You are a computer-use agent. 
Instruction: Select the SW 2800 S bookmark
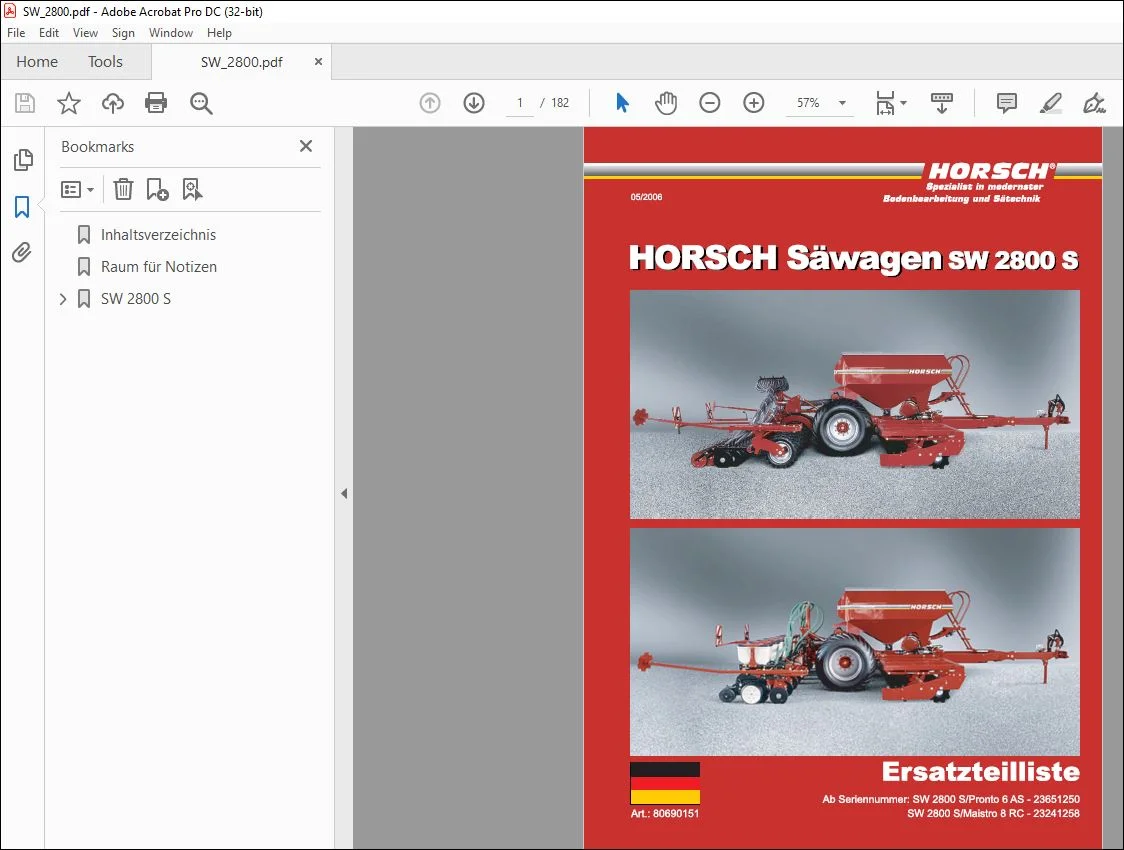coord(136,299)
